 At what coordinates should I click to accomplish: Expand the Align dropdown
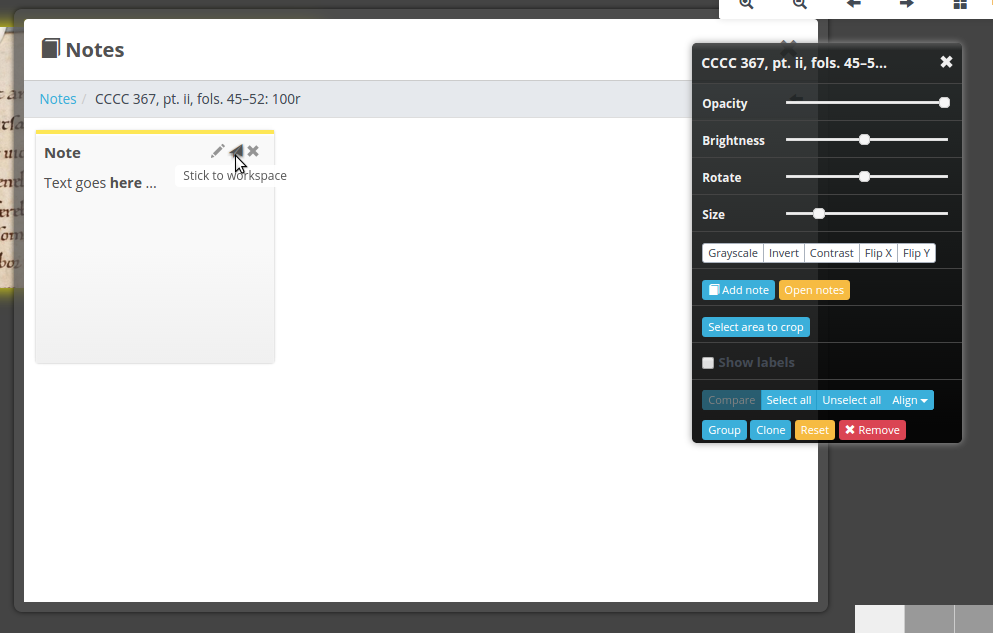(910, 400)
